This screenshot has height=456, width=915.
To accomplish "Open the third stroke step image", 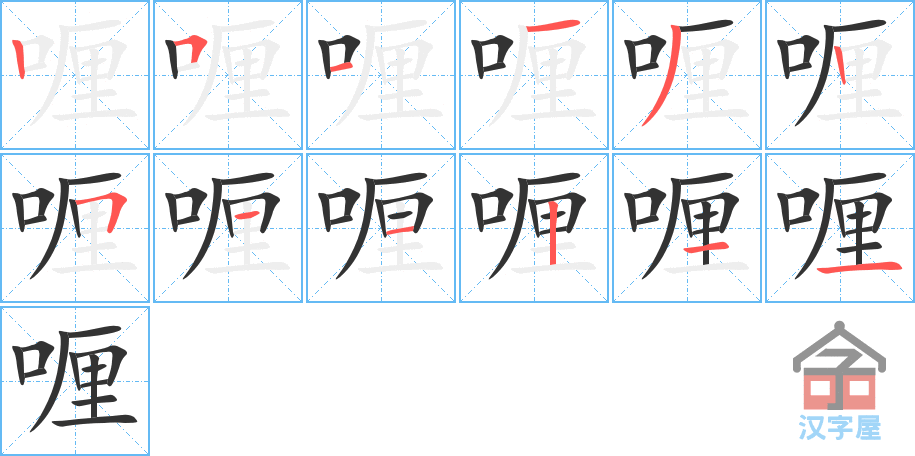I will [x=381, y=75].
